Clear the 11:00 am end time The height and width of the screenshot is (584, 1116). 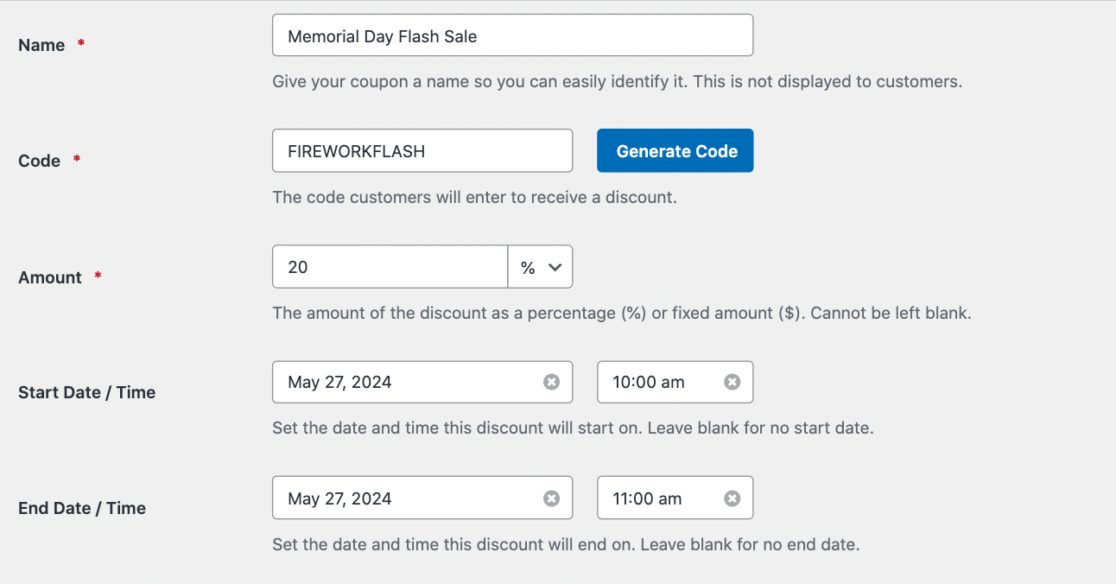734,498
